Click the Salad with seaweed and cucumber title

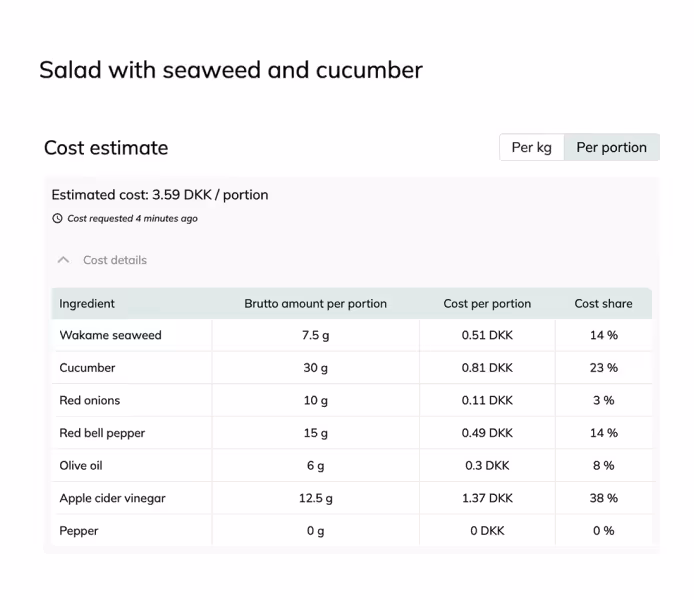click(231, 70)
